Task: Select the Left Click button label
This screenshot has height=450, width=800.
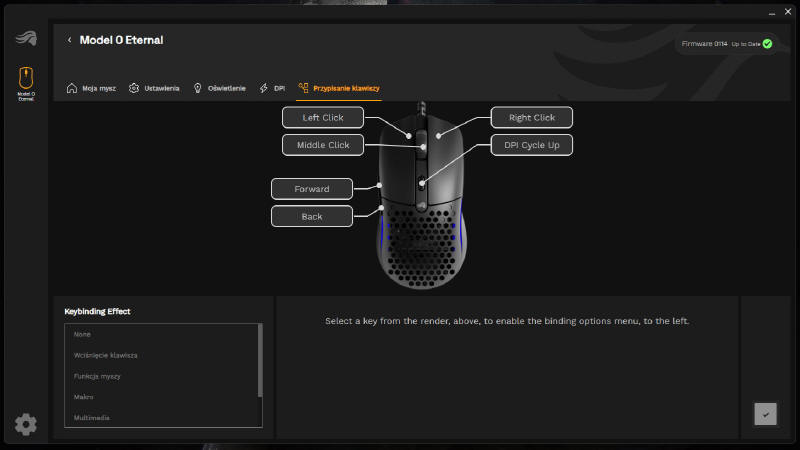Action: coord(322,117)
